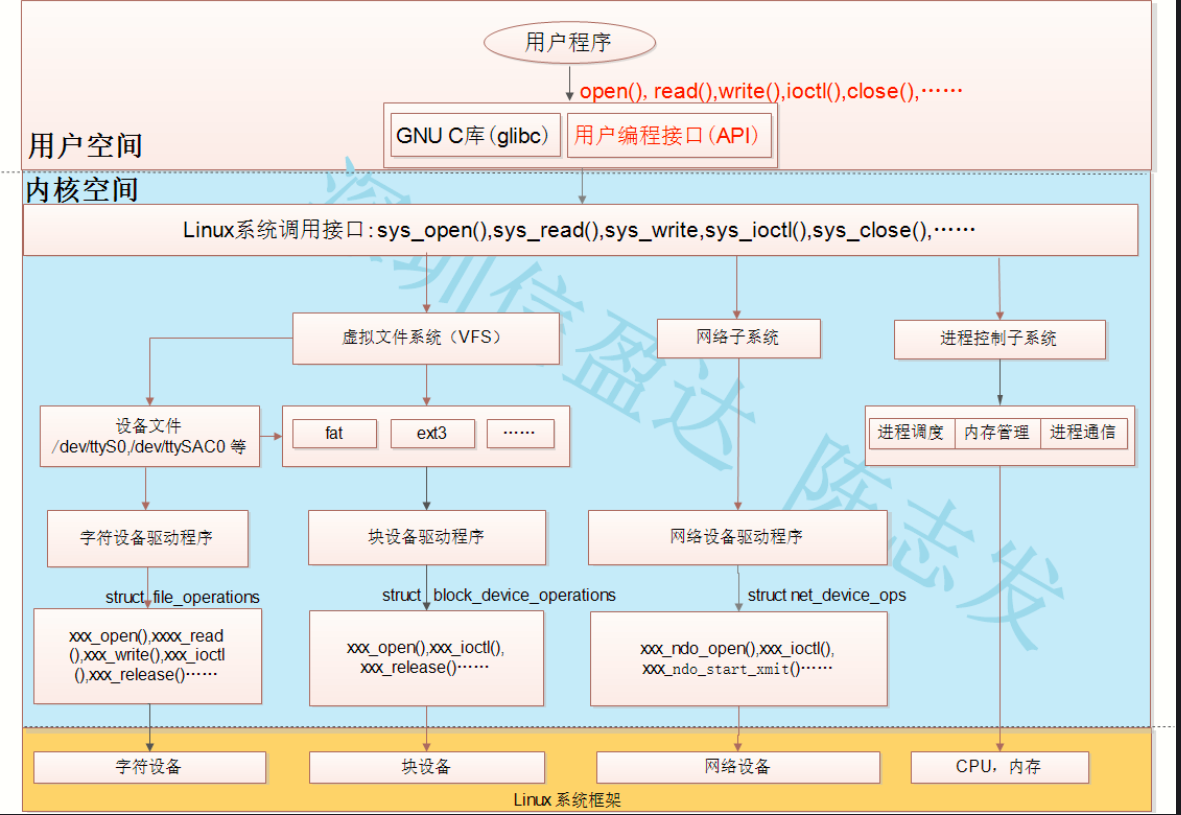Image resolution: width=1181 pixels, height=815 pixels.
Task: Select the xxx_ndo_open() network functions box
Action: 738,658
